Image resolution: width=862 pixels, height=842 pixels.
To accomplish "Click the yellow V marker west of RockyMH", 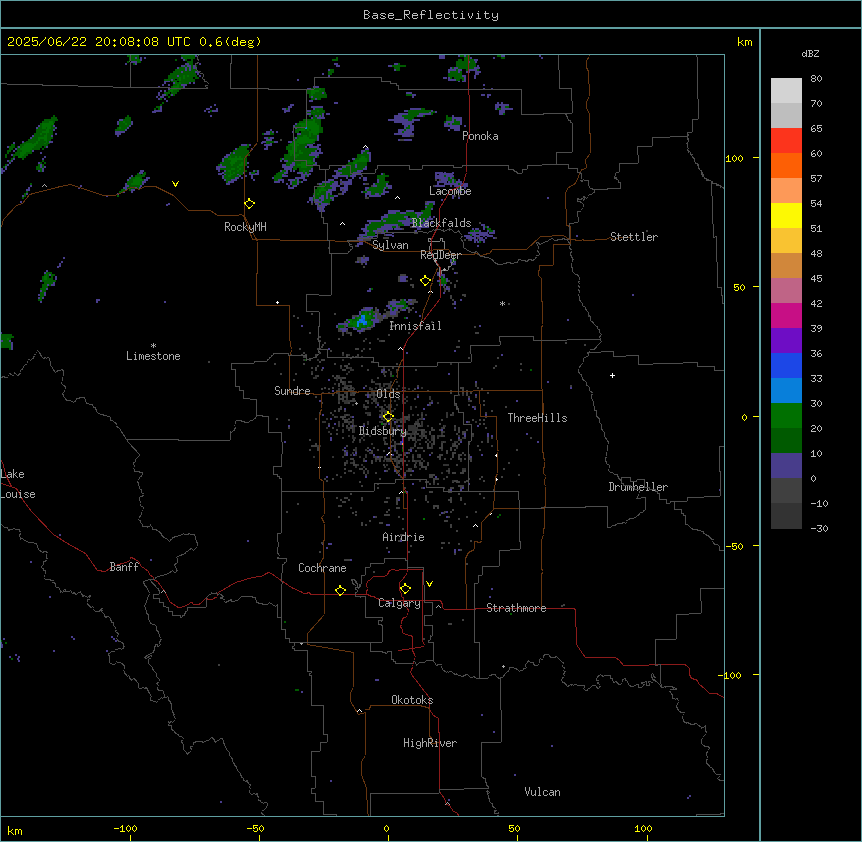I will tap(175, 184).
